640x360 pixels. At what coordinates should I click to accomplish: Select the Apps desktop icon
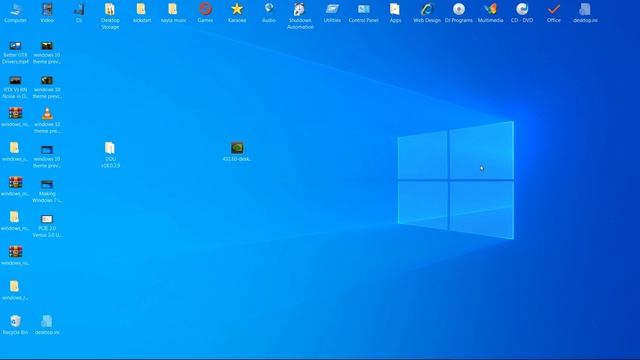[x=395, y=12]
